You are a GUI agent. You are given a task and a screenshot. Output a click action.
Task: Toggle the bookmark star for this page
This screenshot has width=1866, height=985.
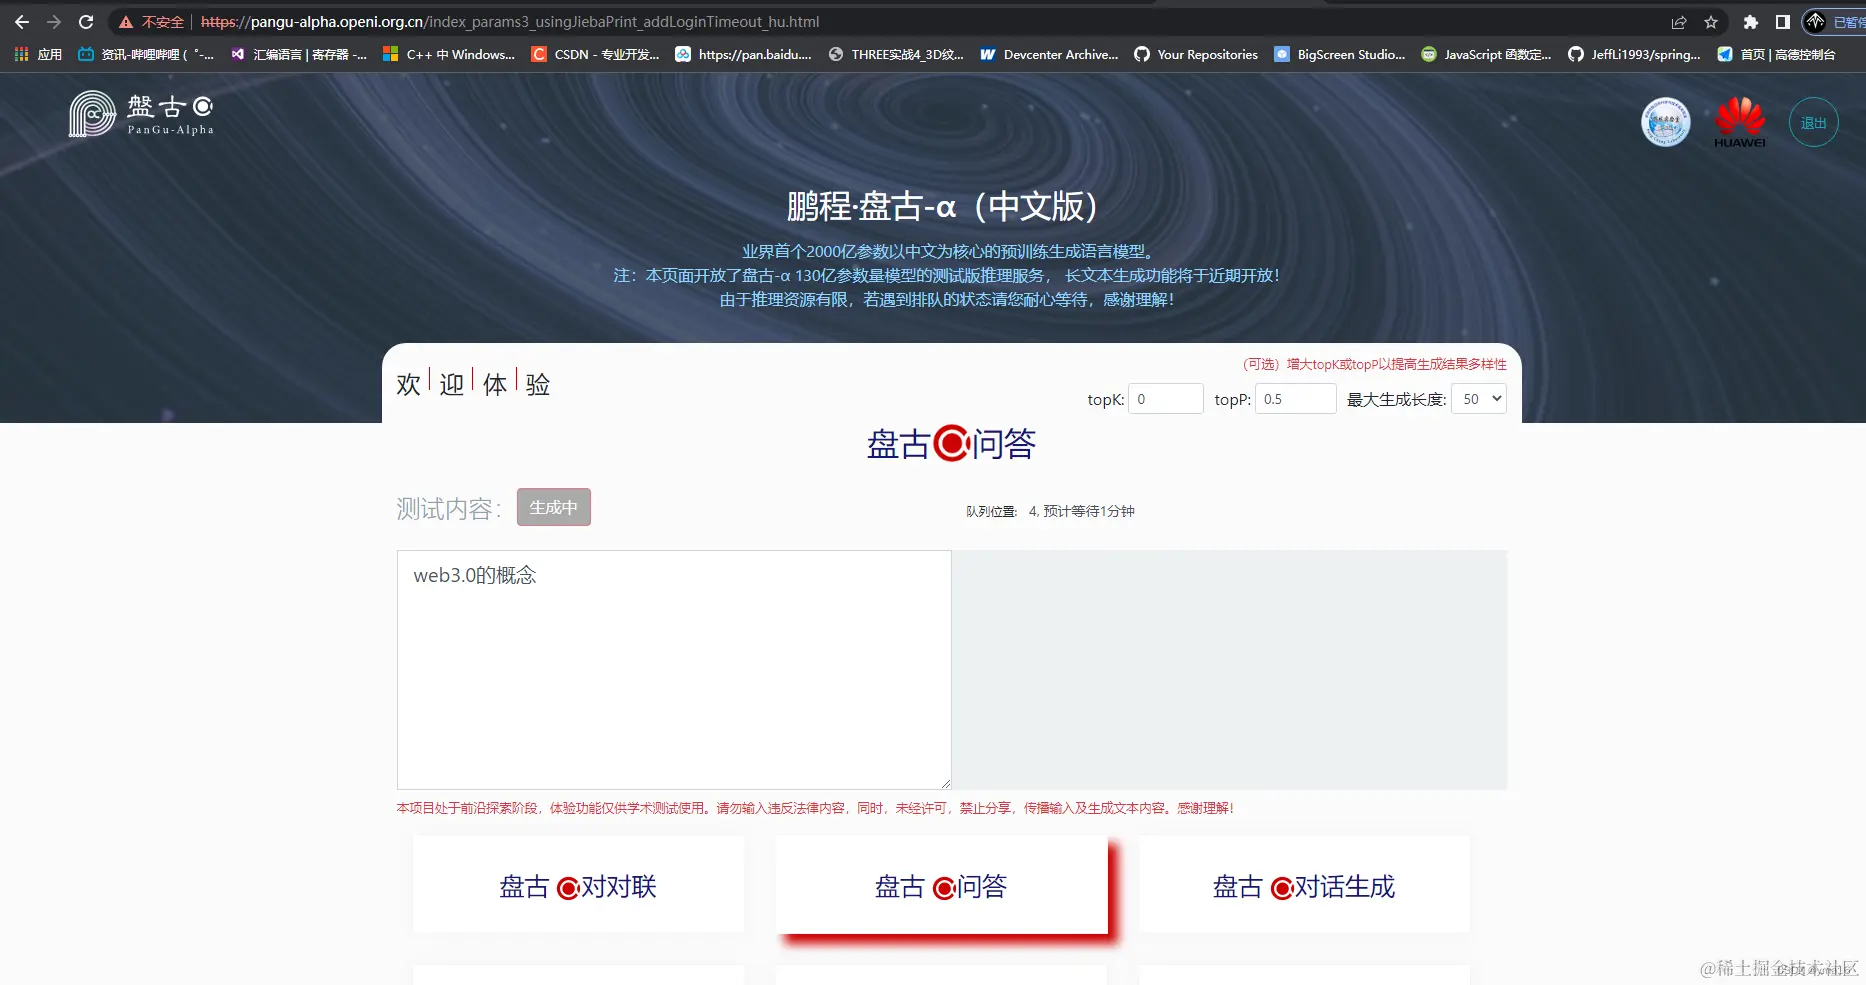[1711, 21]
